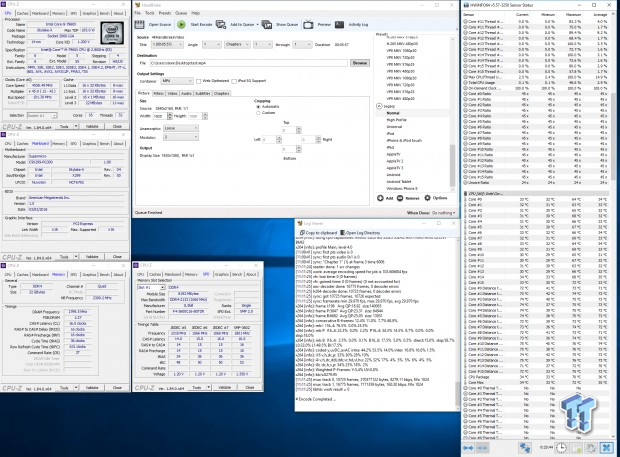This screenshot has width=620, height=457.
Task: Click the Remove preset minus icon
Action: point(400,198)
